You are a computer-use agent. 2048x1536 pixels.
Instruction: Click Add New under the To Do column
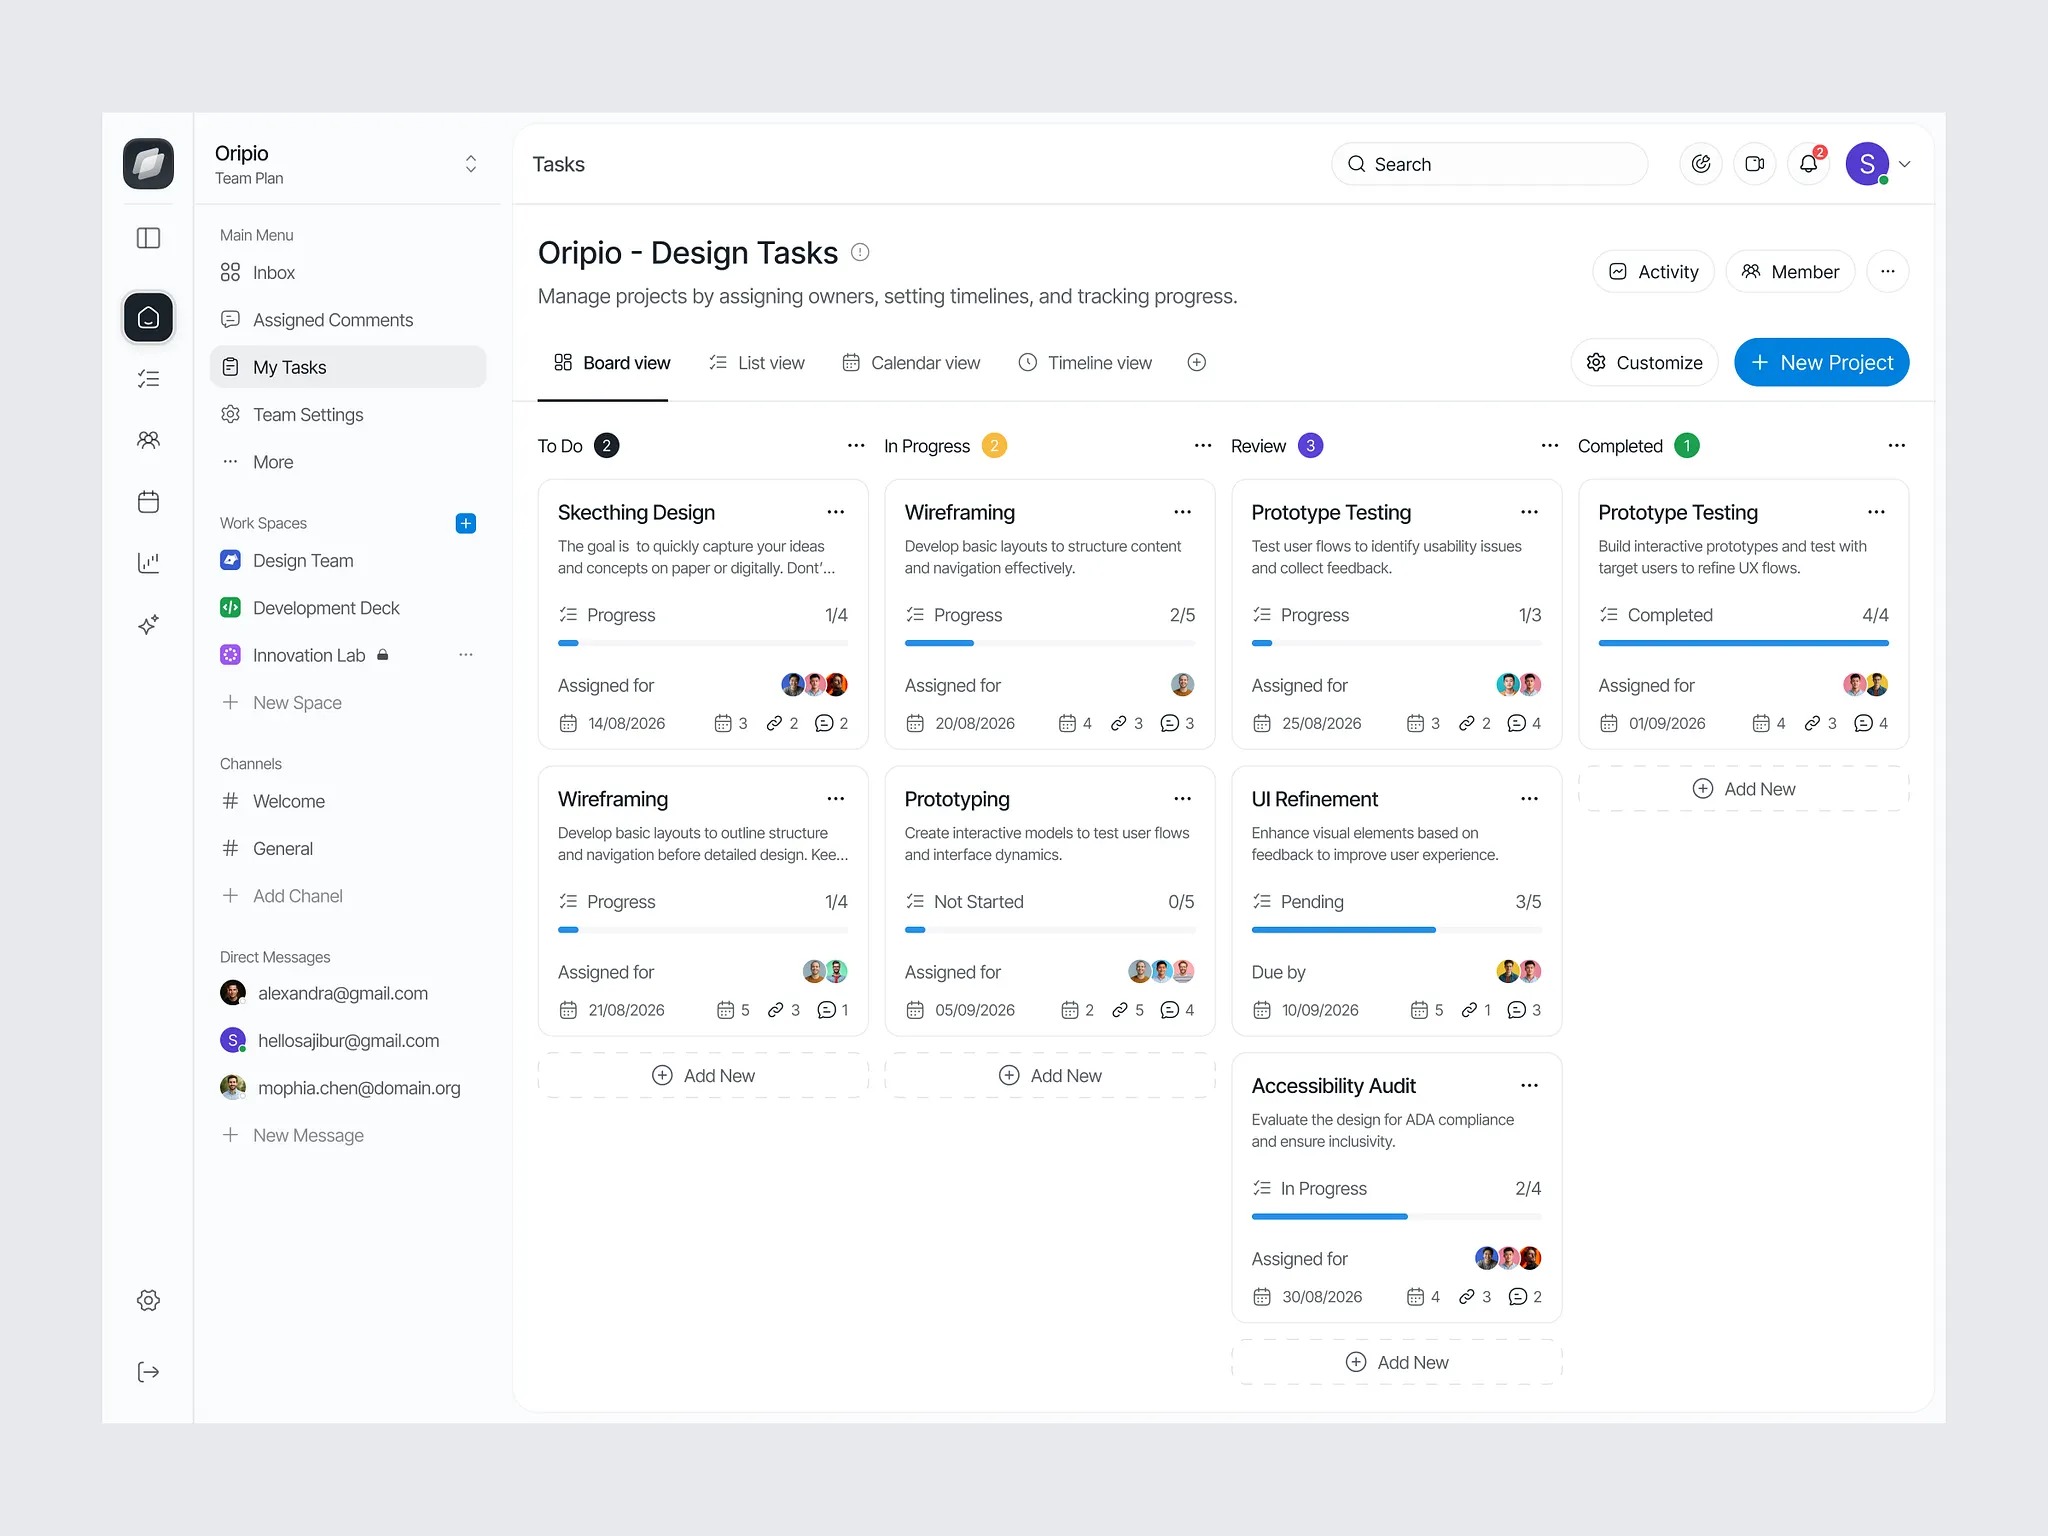[x=703, y=1076]
